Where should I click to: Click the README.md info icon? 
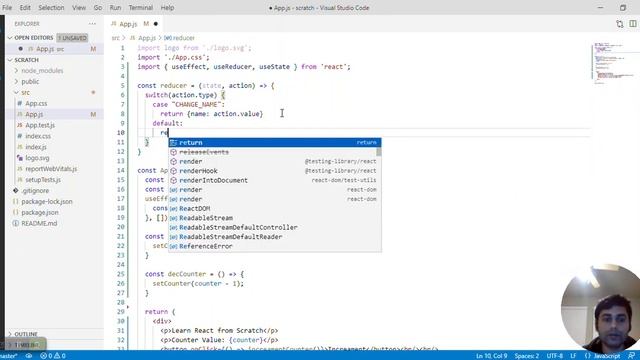[16, 223]
